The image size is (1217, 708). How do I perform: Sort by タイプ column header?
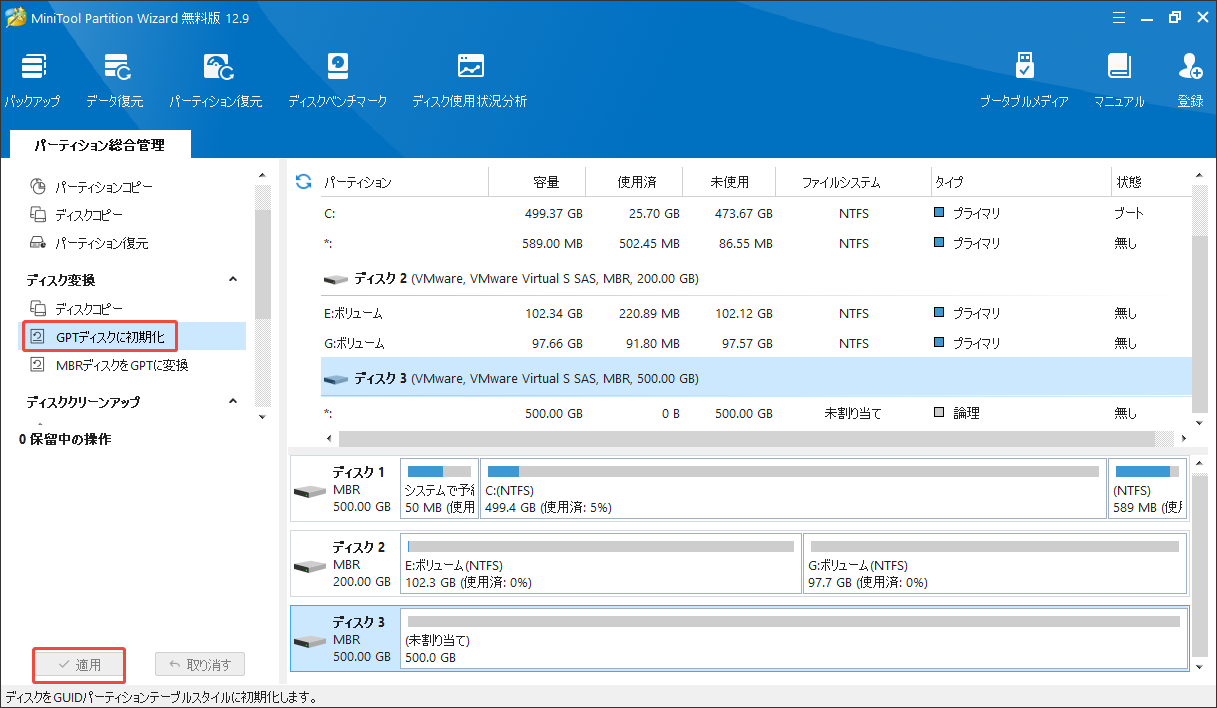pyautogui.click(x=949, y=182)
